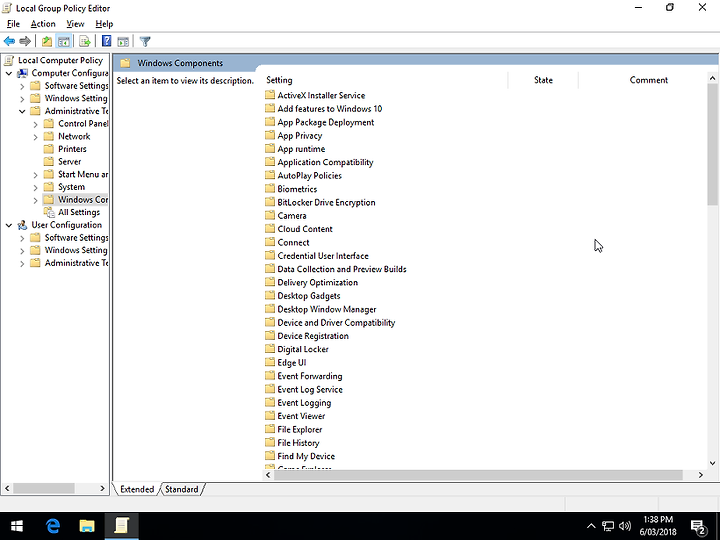This screenshot has width=720, height=540.
Task: Expand the Network tree node
Action: [x=35, y=136]
